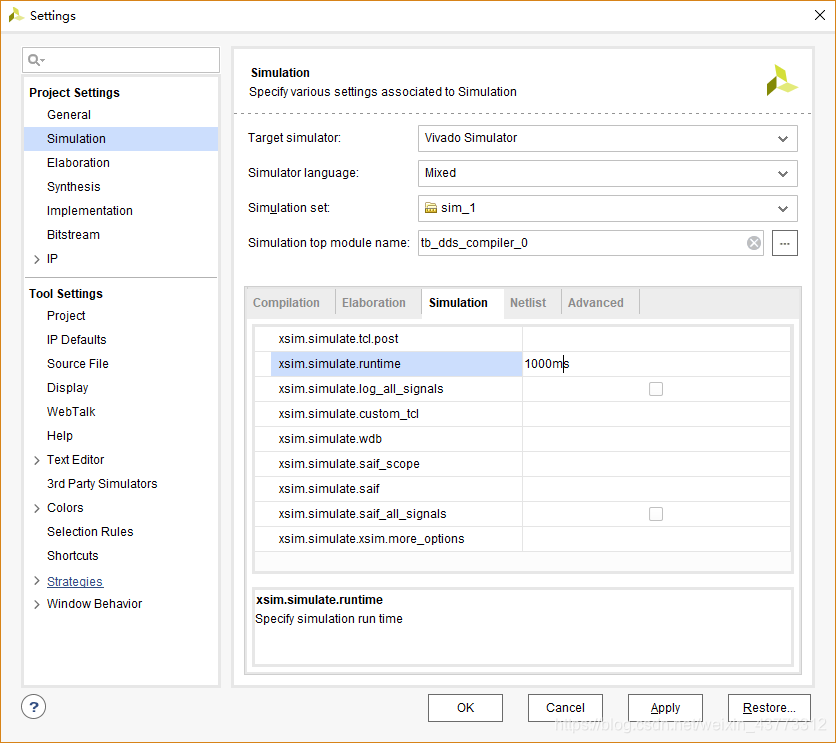The image size is (836, 743).
Task: Close the Settings dialog
Action: tap(819, 15)
